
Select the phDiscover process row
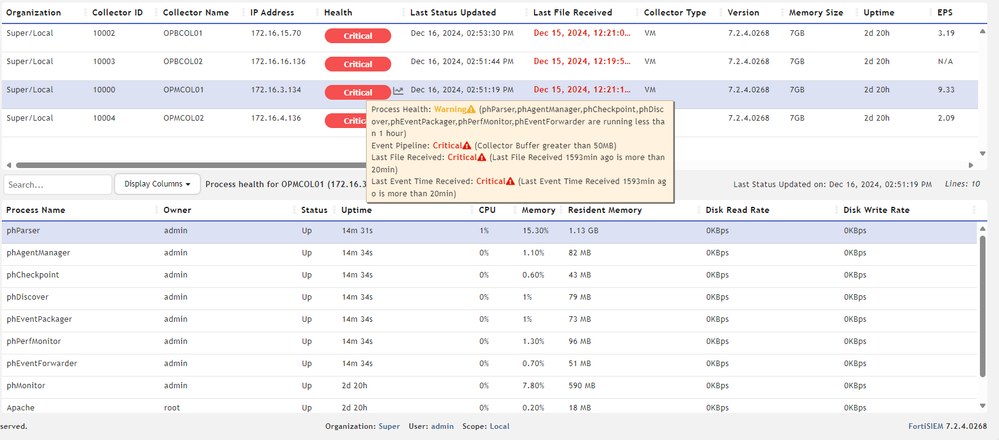[489, 297]
